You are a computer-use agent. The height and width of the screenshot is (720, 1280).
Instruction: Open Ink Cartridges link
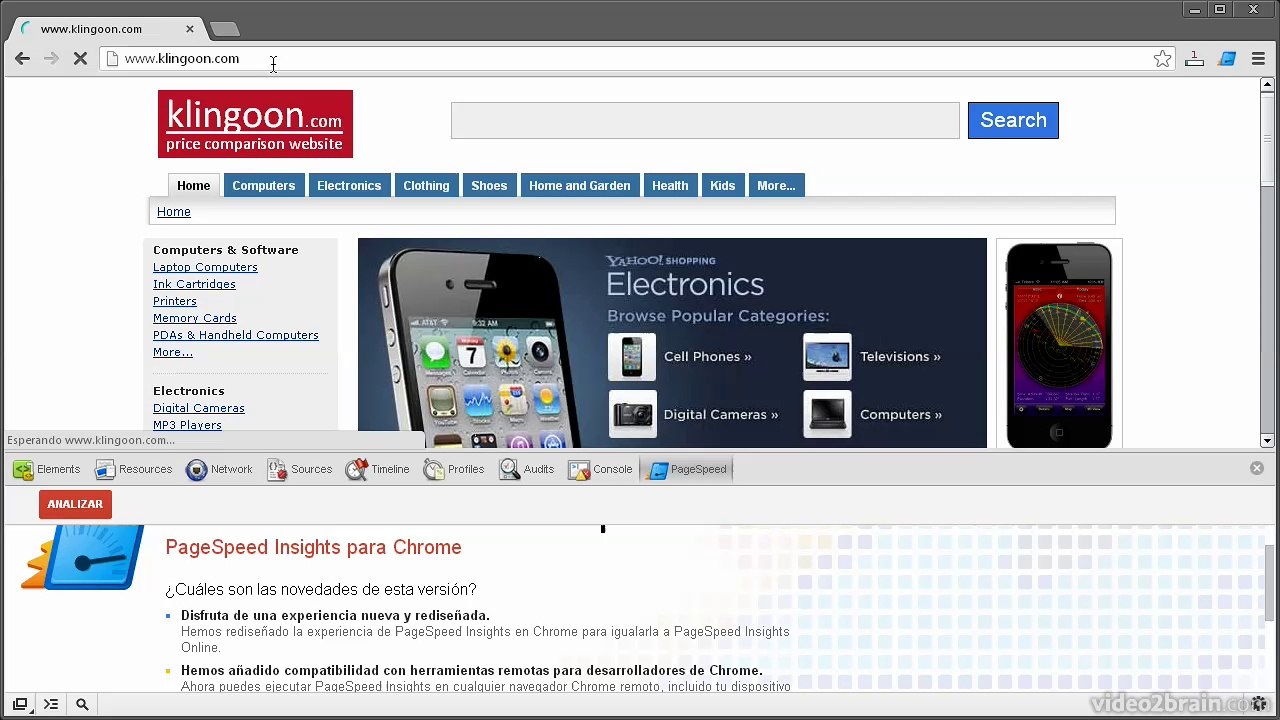(x=194, y=284)
